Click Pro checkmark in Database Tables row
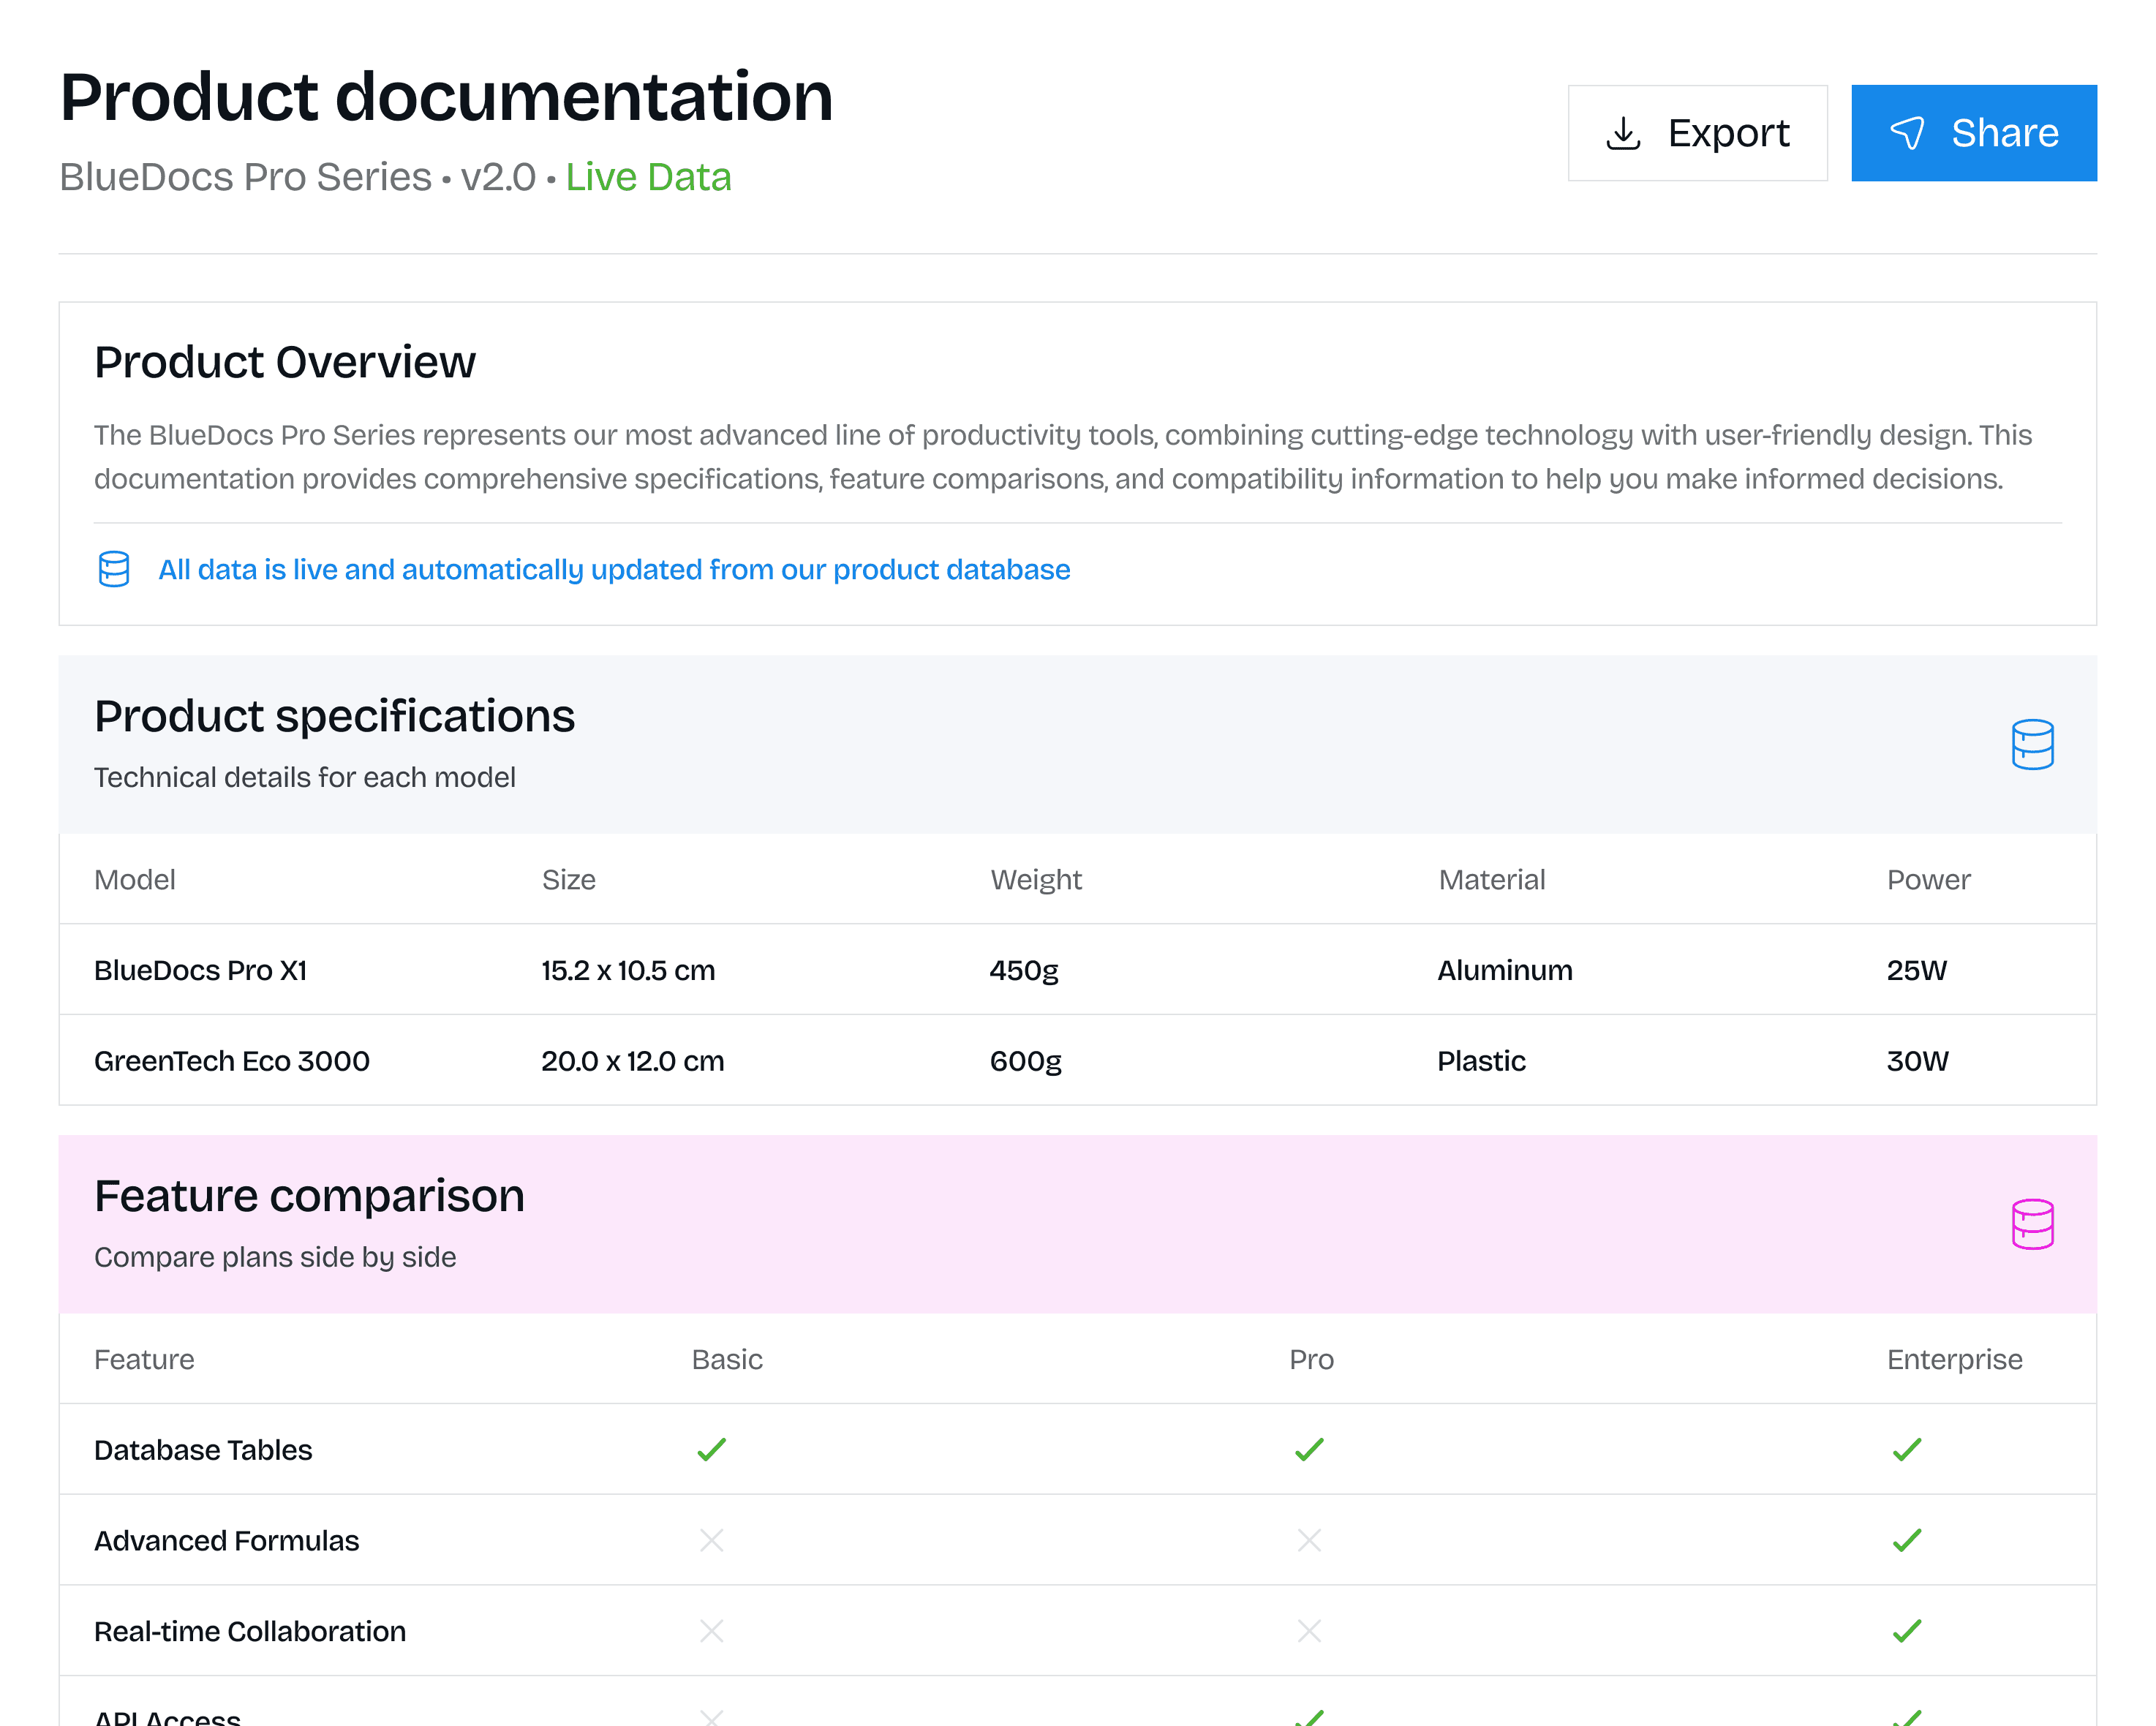The height and width of the screenshot is (1726, 2156). pyautogui.click(x=1309, y=1449)
